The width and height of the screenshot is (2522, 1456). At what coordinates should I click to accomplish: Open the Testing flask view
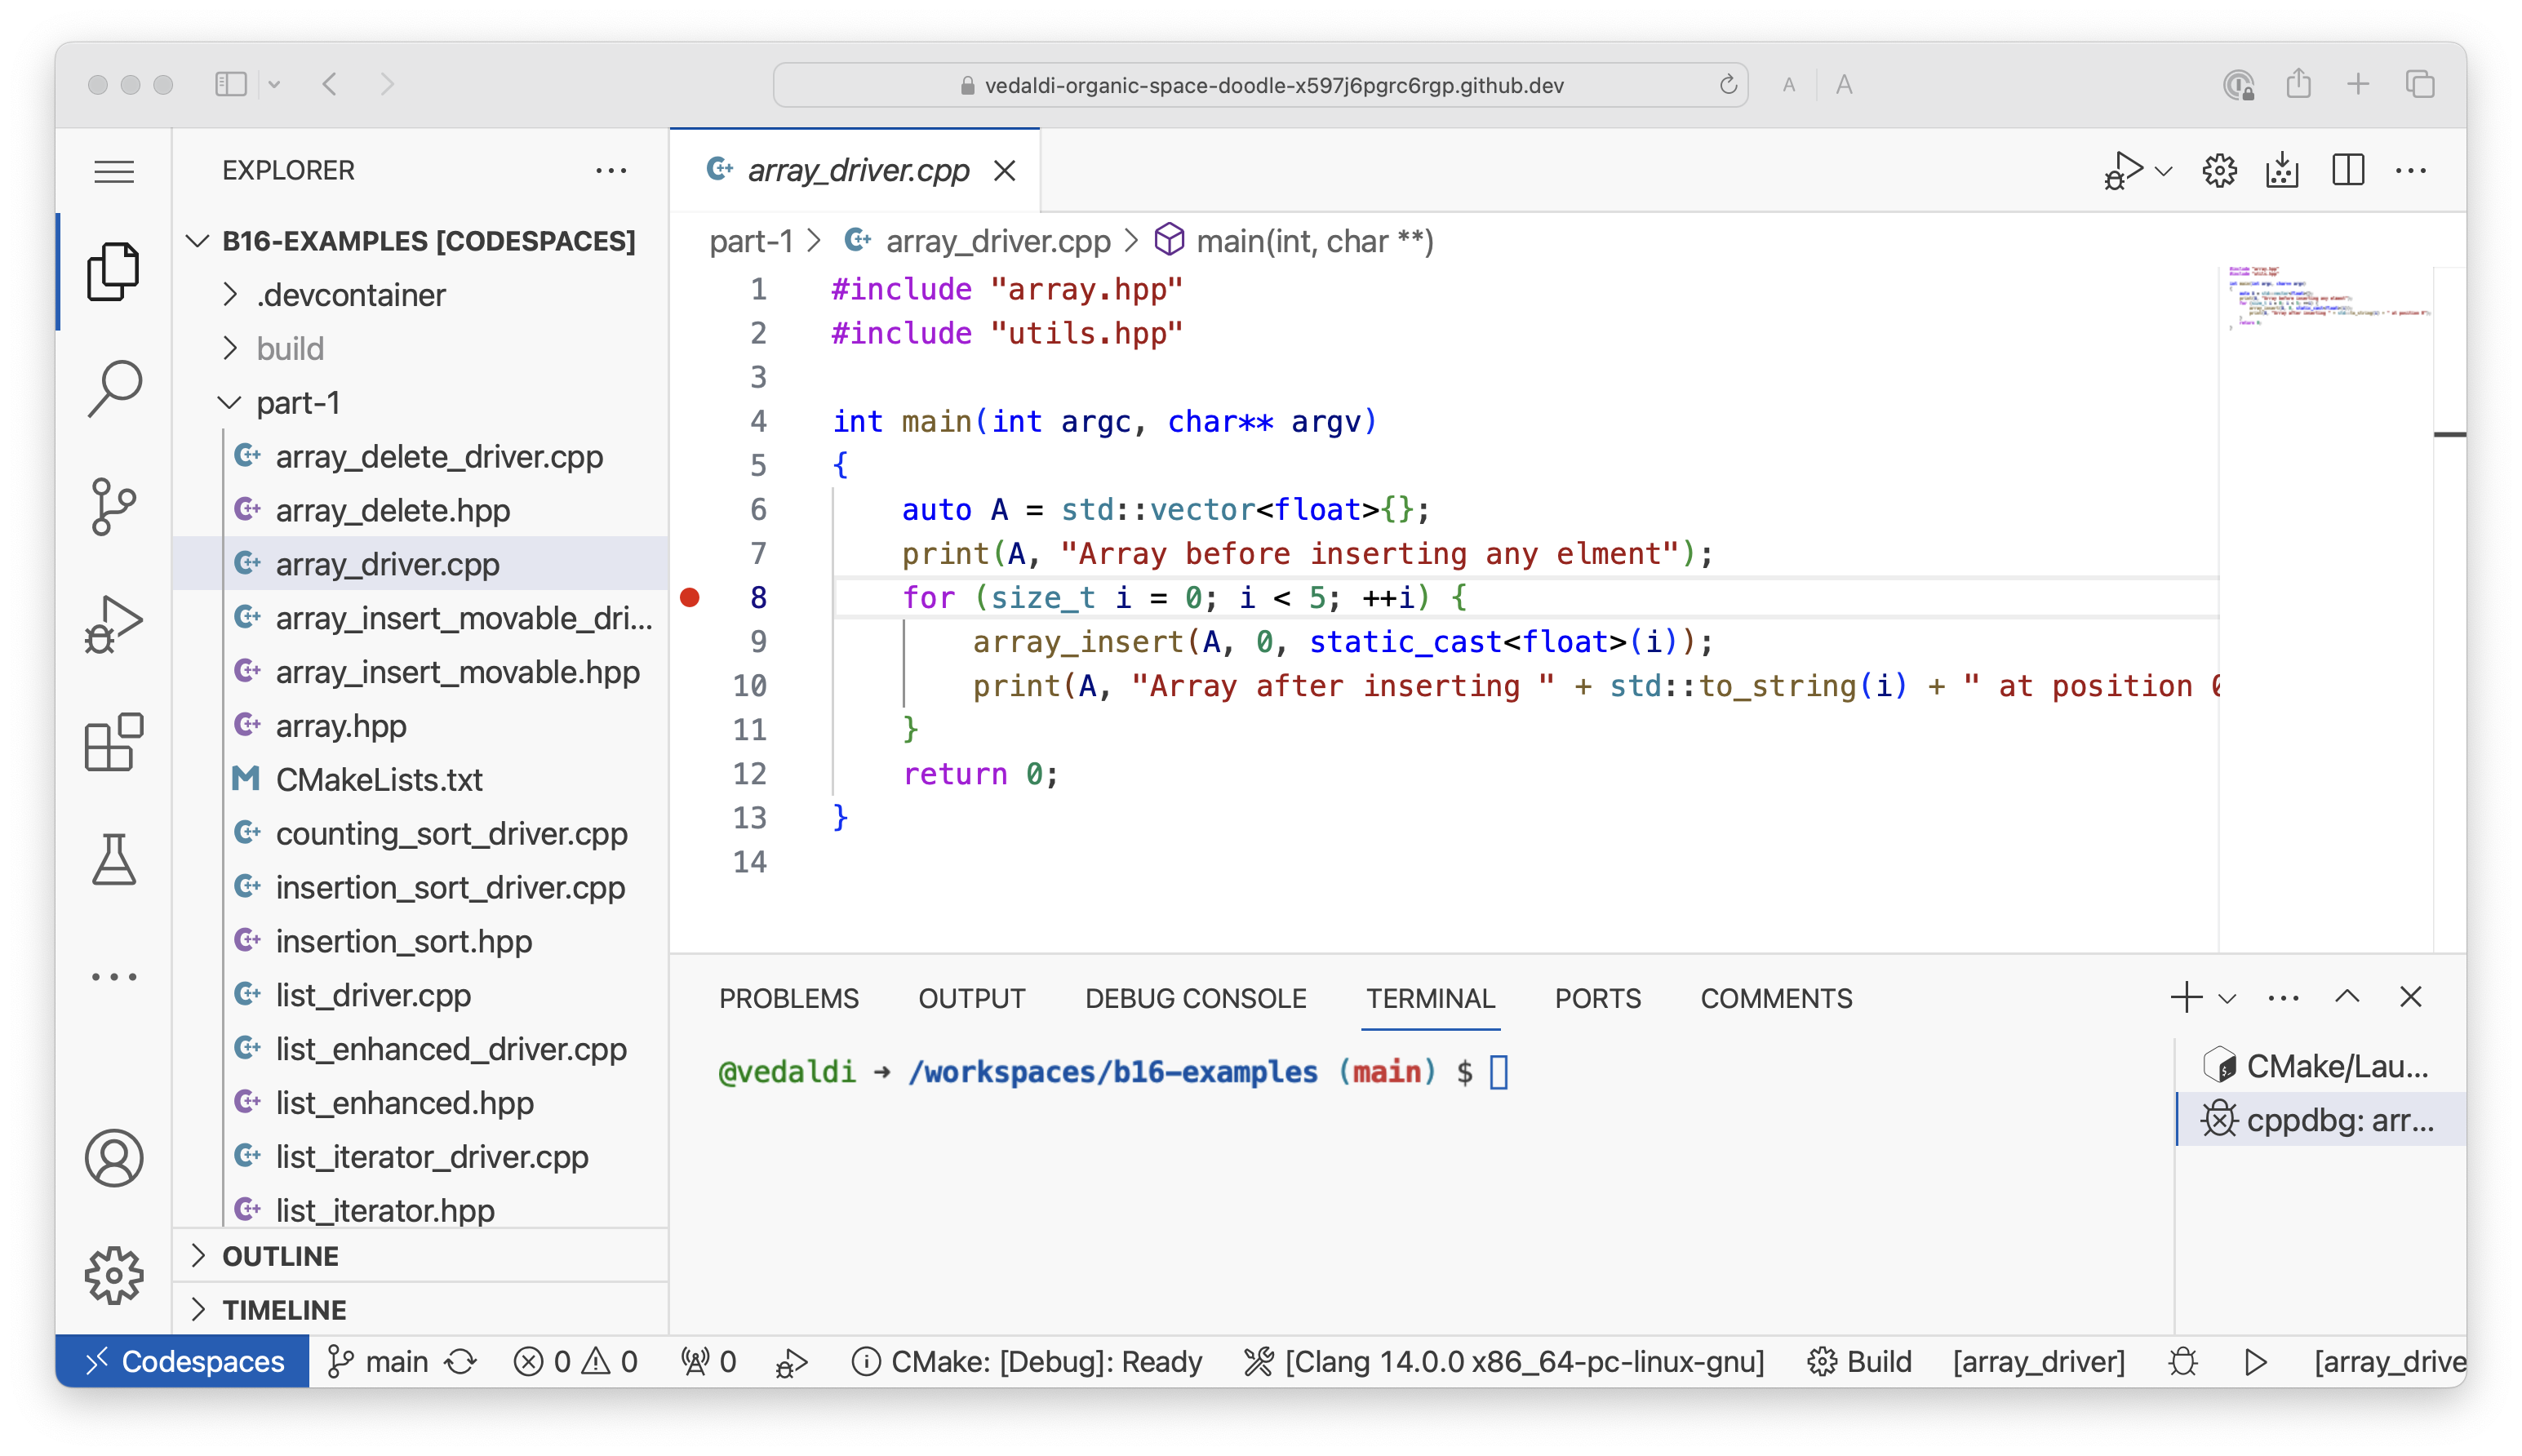coord(114,860)
